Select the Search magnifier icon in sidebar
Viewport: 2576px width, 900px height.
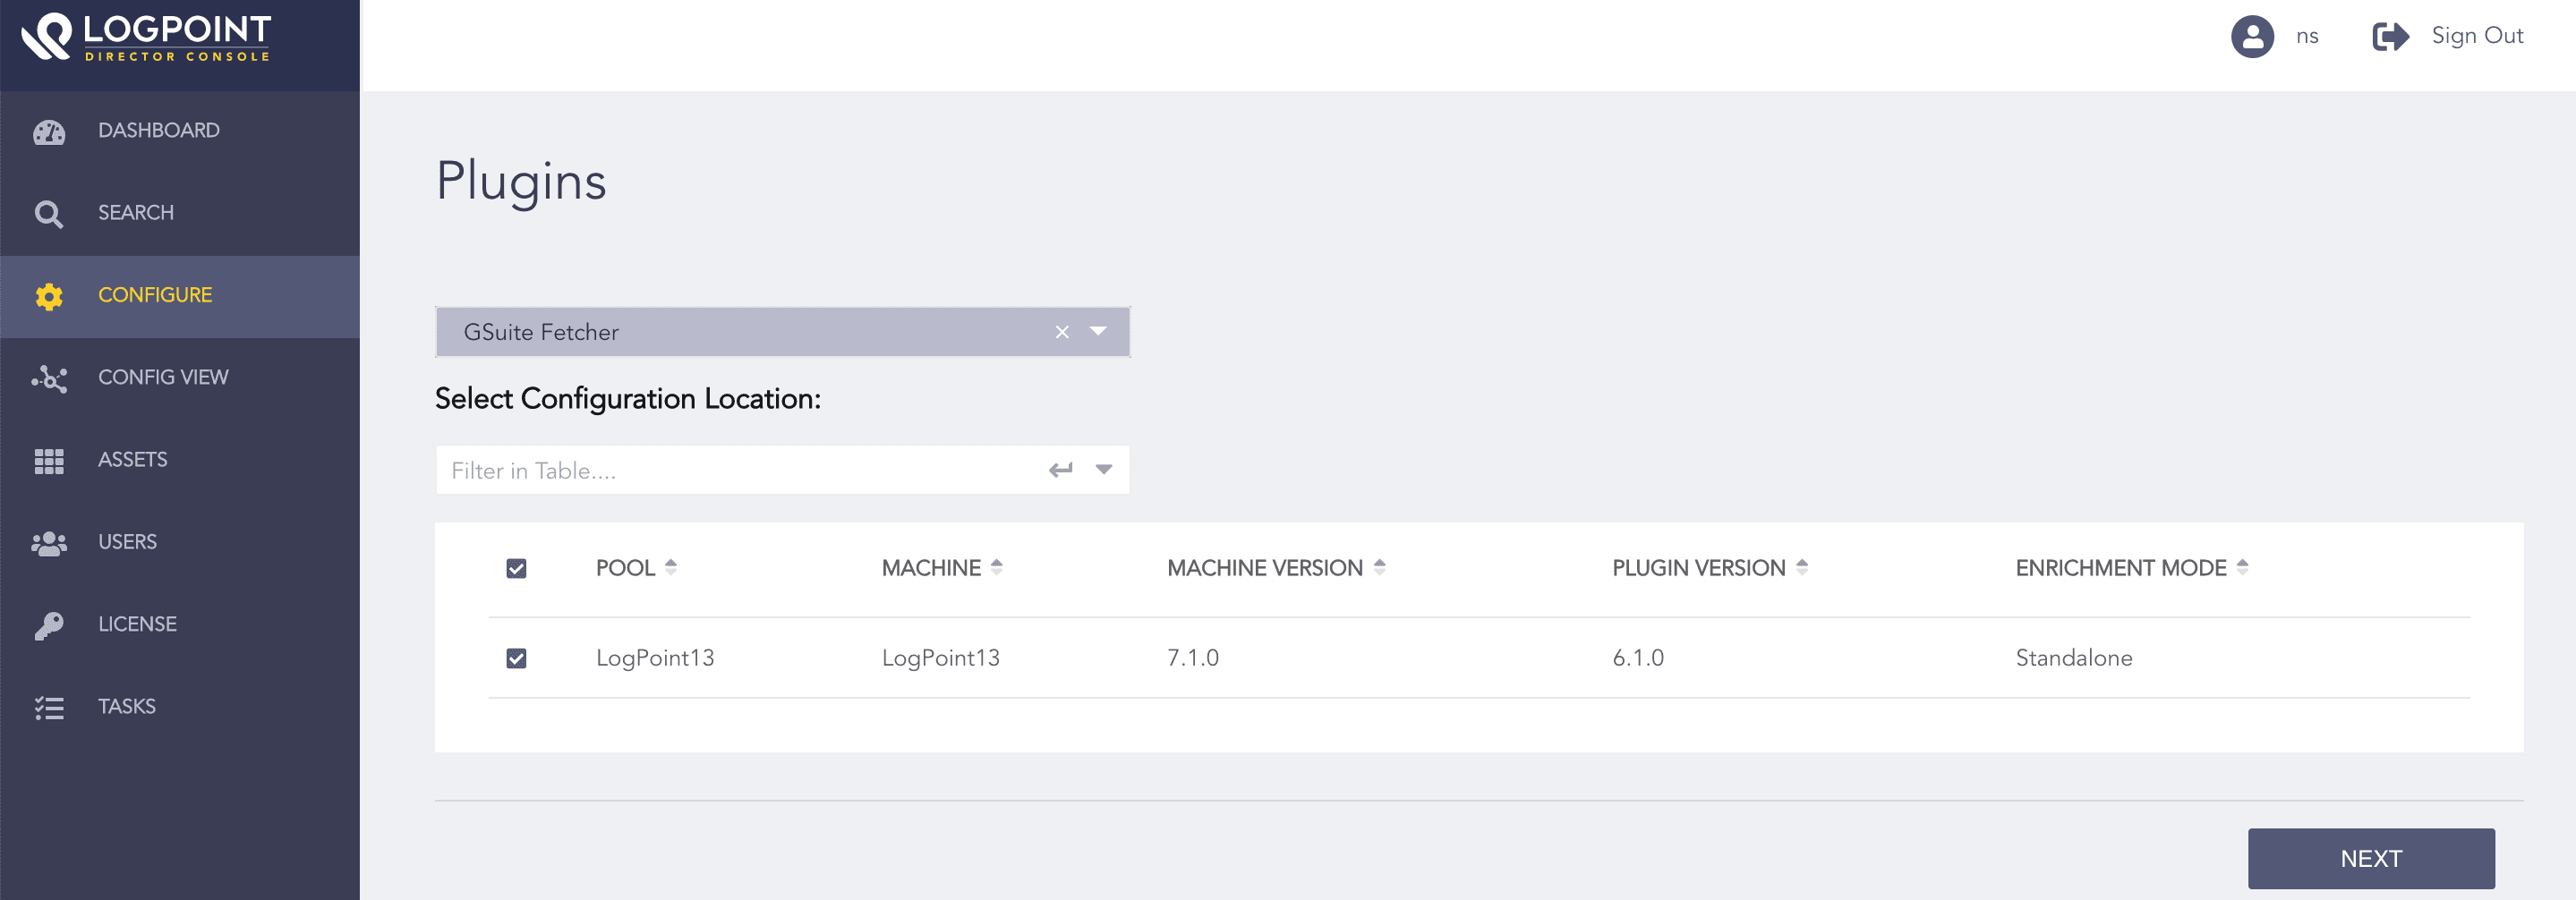tap(49, 212)
